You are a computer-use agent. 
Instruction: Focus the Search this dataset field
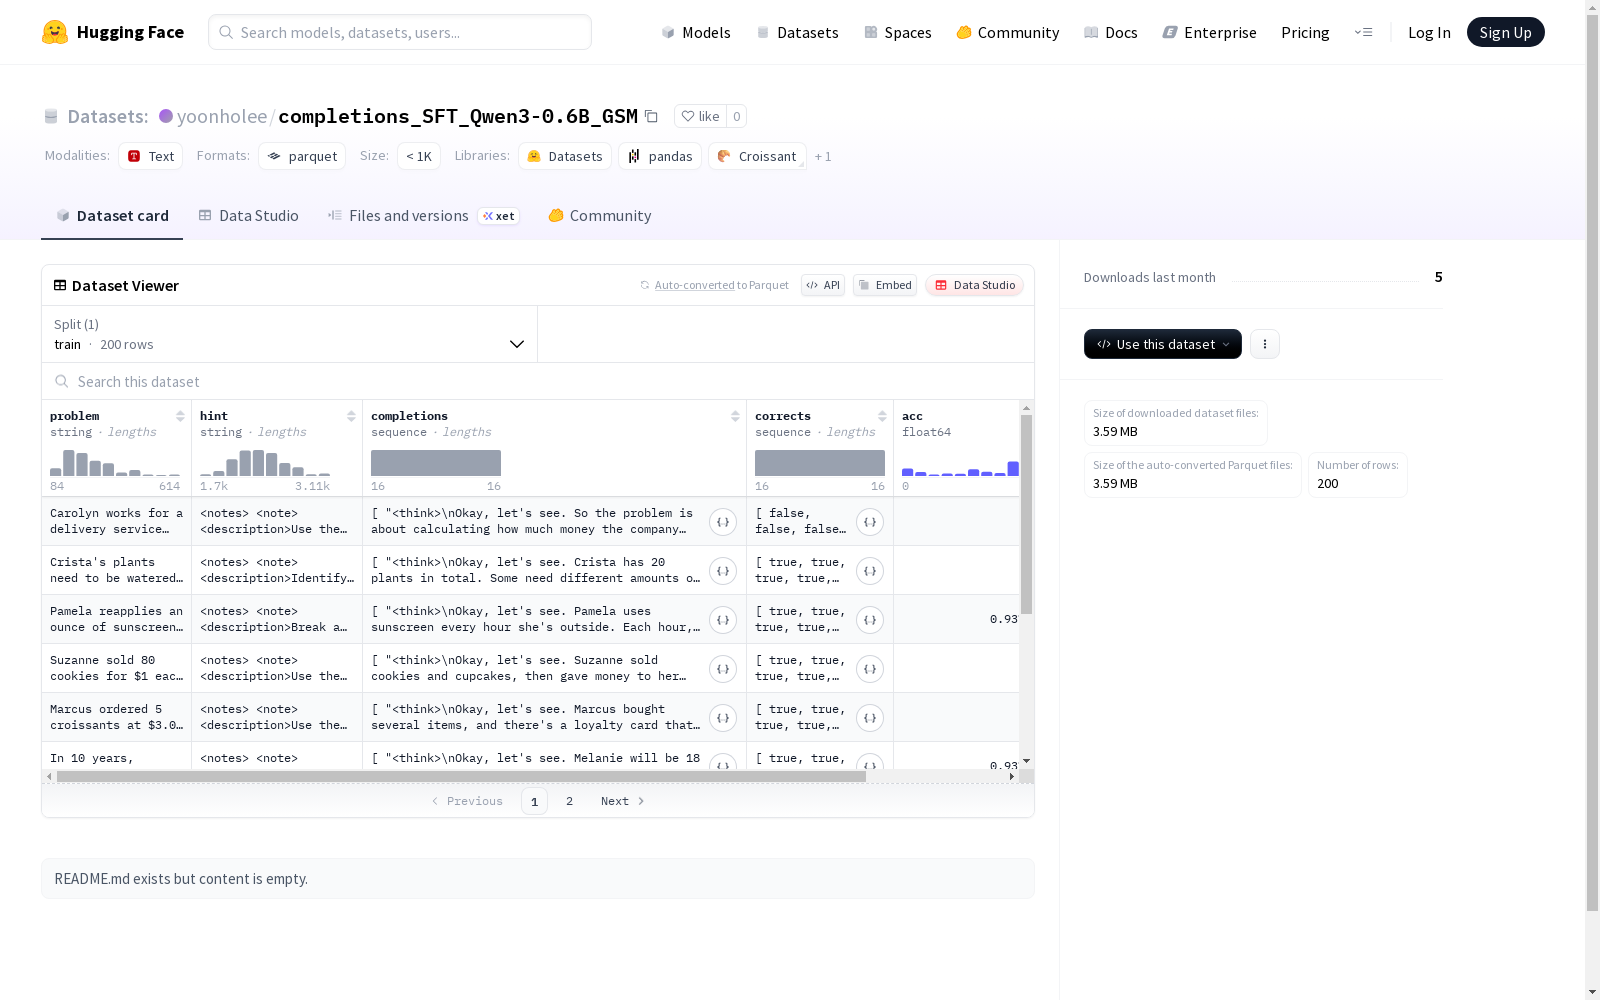click(x=538, y=382)
